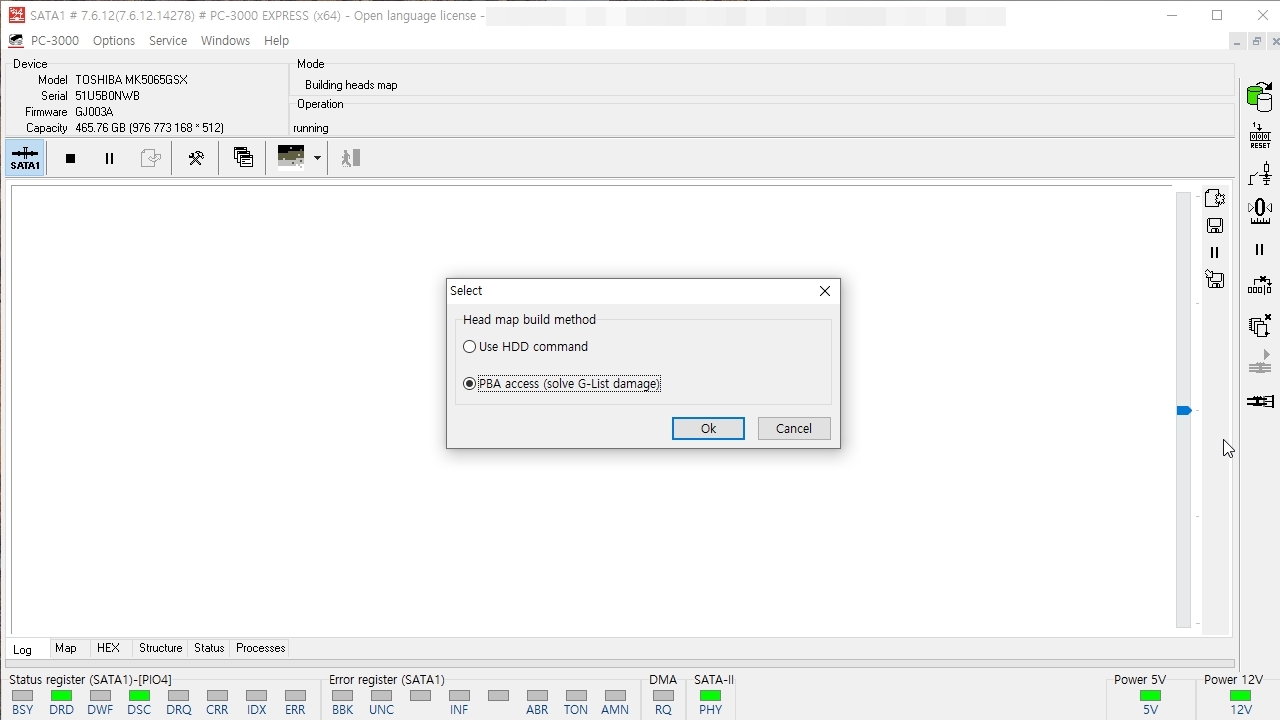Maximize the main application window
Viewport: 1280px width, 720px height.
(1217, 15)
